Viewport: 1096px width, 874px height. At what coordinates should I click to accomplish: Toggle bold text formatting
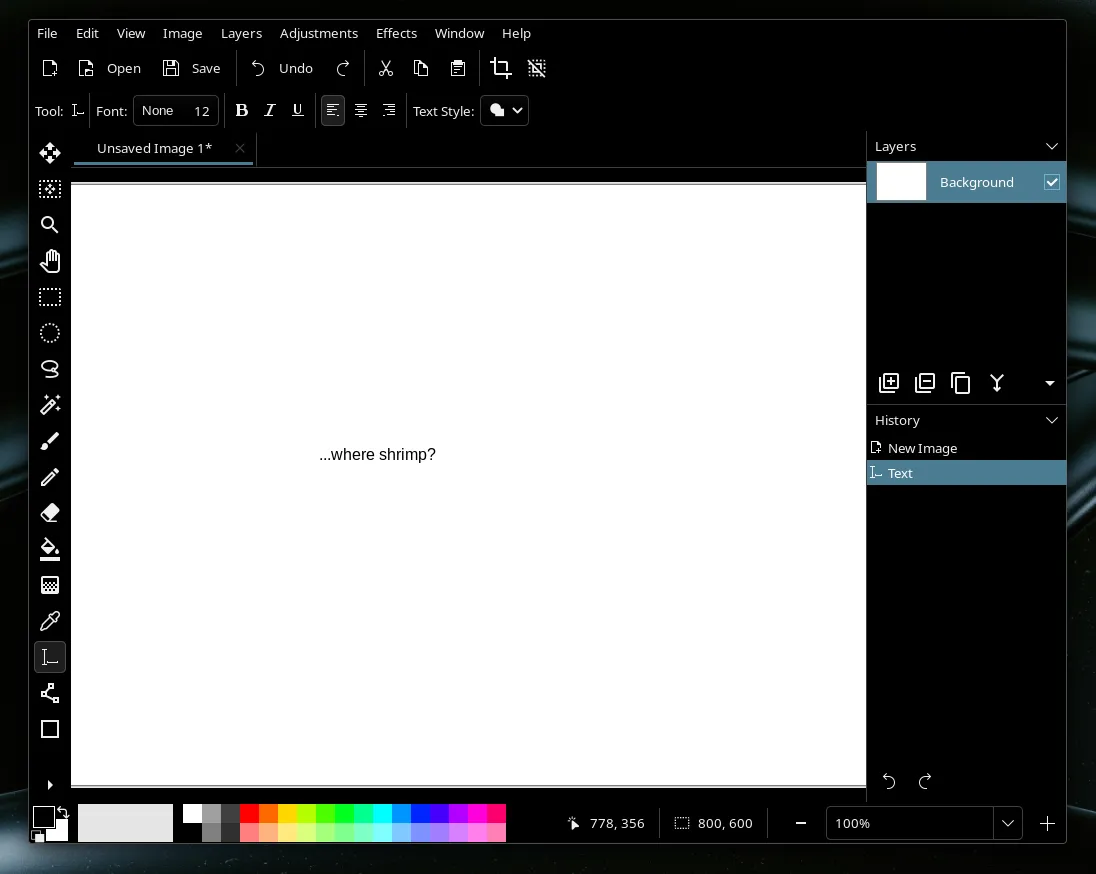click(241, 110)
